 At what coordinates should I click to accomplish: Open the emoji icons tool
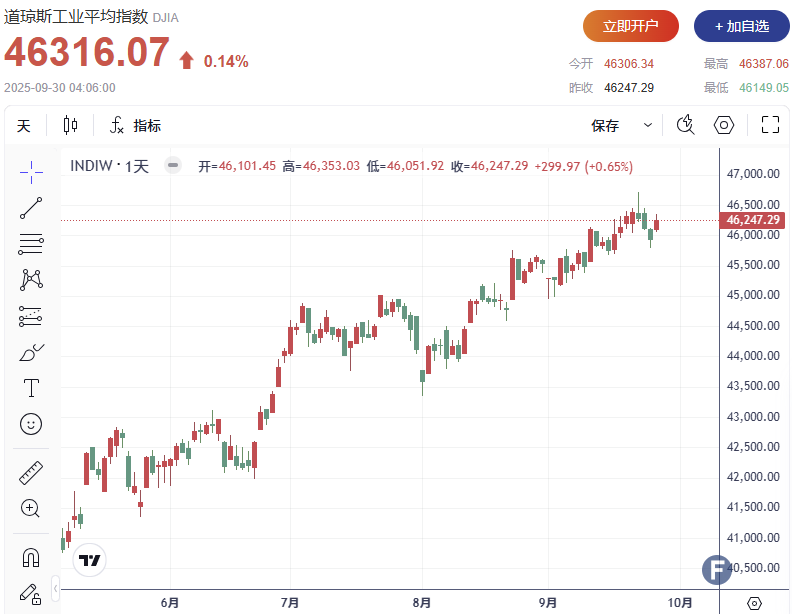31,424
